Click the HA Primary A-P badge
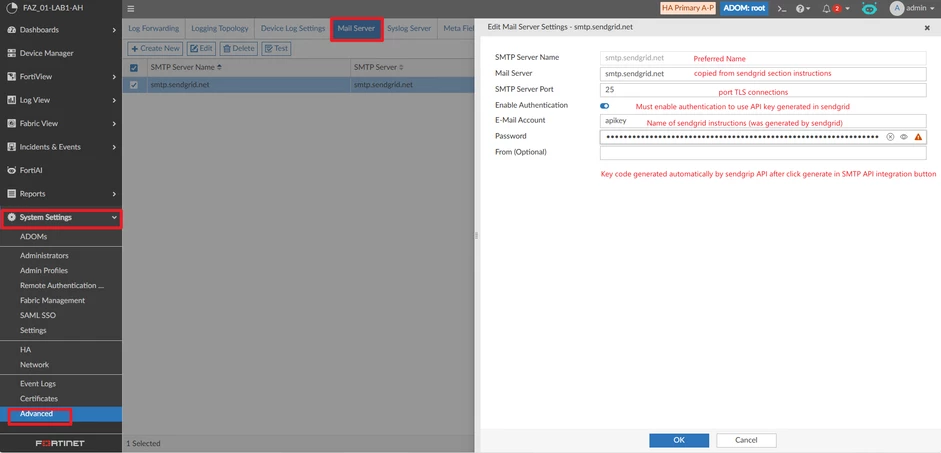 688,9
